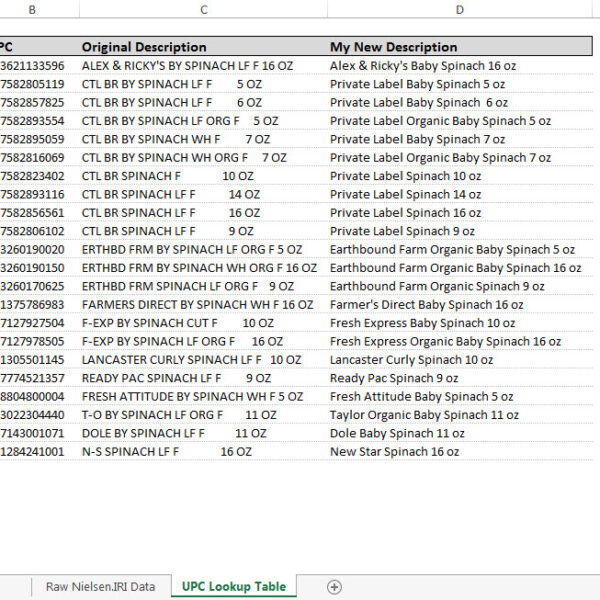Select cell Earthbound Farm Organic Baby Spinach 16 oz
The width and height of the screenshot is (600, 600).
[460, 267]
